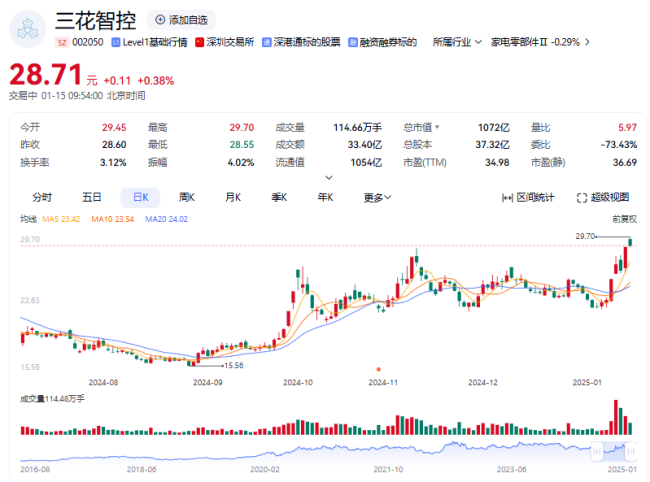Select the 月K chart tab

[x=233, y=197]
